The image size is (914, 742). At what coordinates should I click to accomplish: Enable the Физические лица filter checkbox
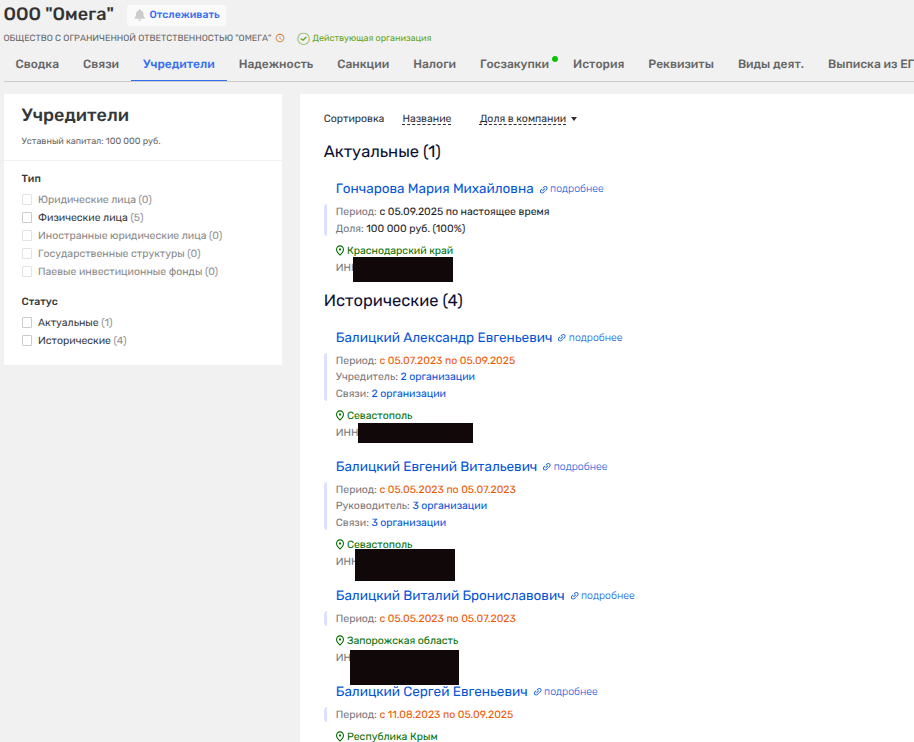pos(28,217)
